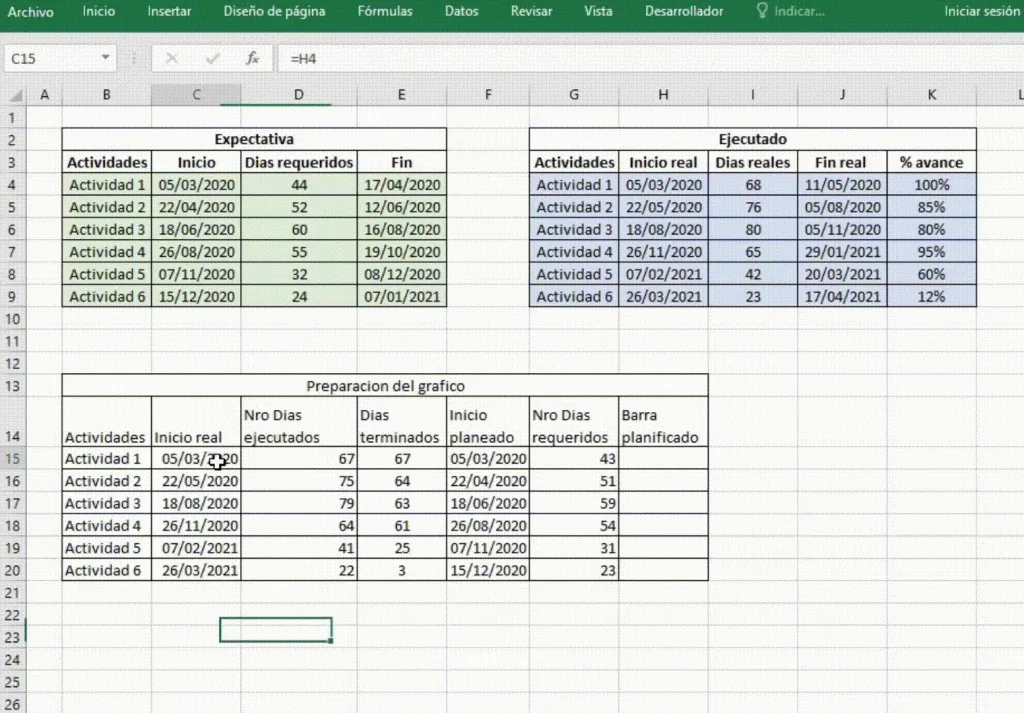The width and height of the screenshot is (1024, 713).
Task: Click the Select All corner triangle
Action: coord(16,95)
